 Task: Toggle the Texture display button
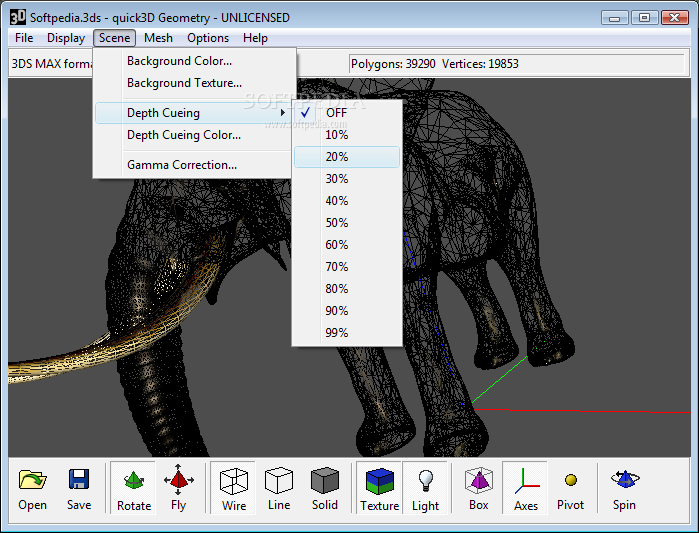coord(379,488)
